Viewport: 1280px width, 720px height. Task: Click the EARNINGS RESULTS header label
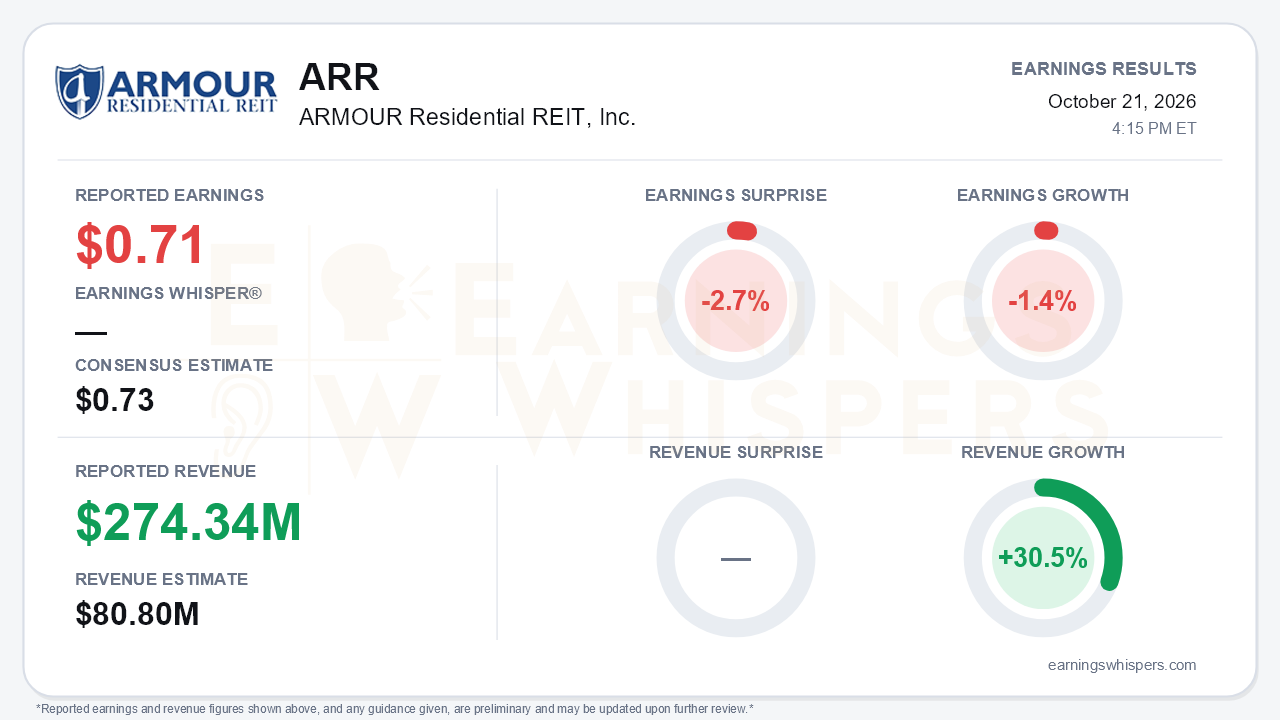1104,69
